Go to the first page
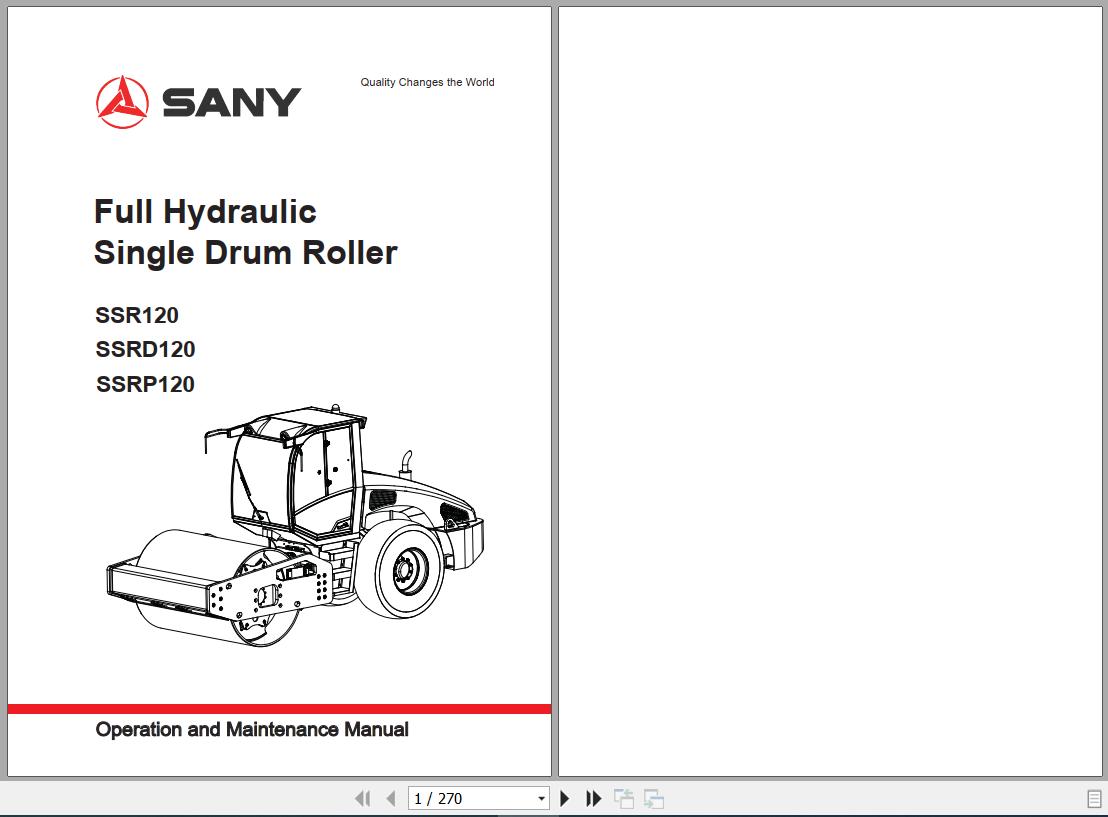Screen dimensions: 1108x817 click(x=363, y=799)
